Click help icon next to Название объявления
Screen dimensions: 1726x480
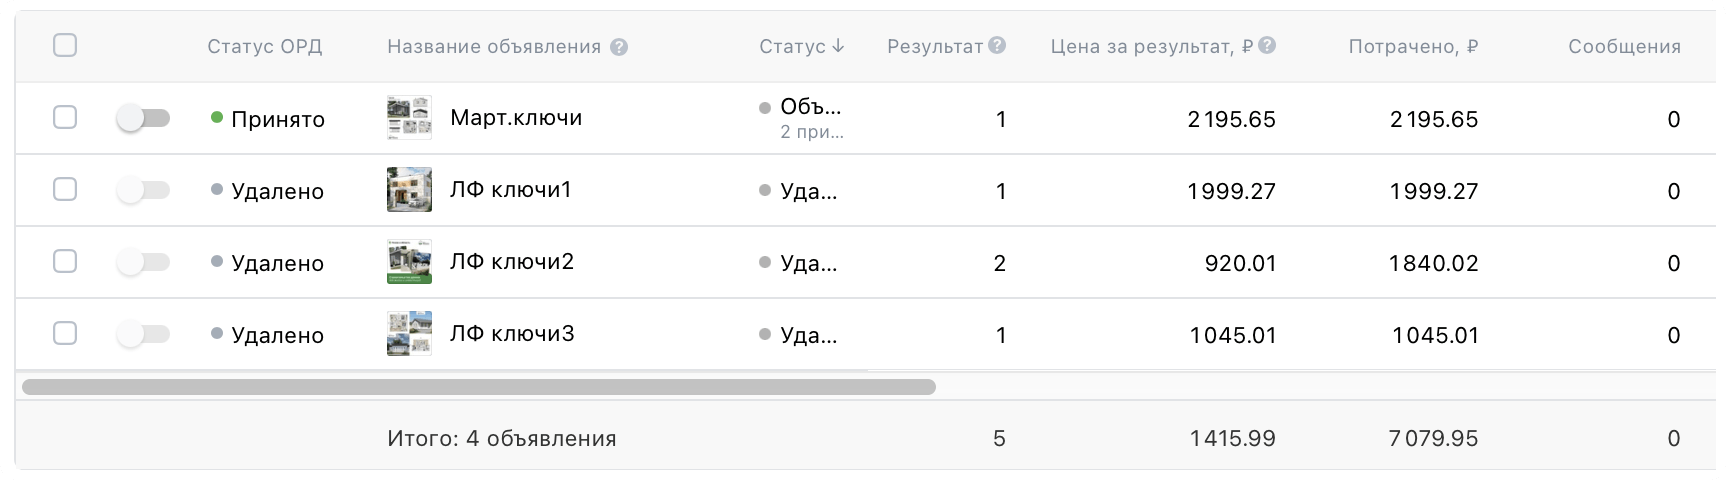(619, 47)
